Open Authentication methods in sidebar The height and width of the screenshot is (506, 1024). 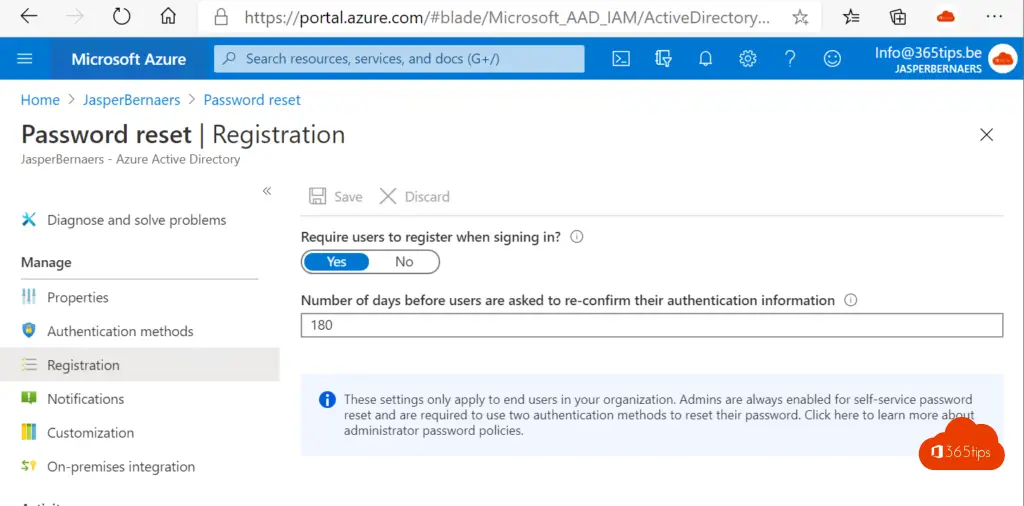point(120,331)
